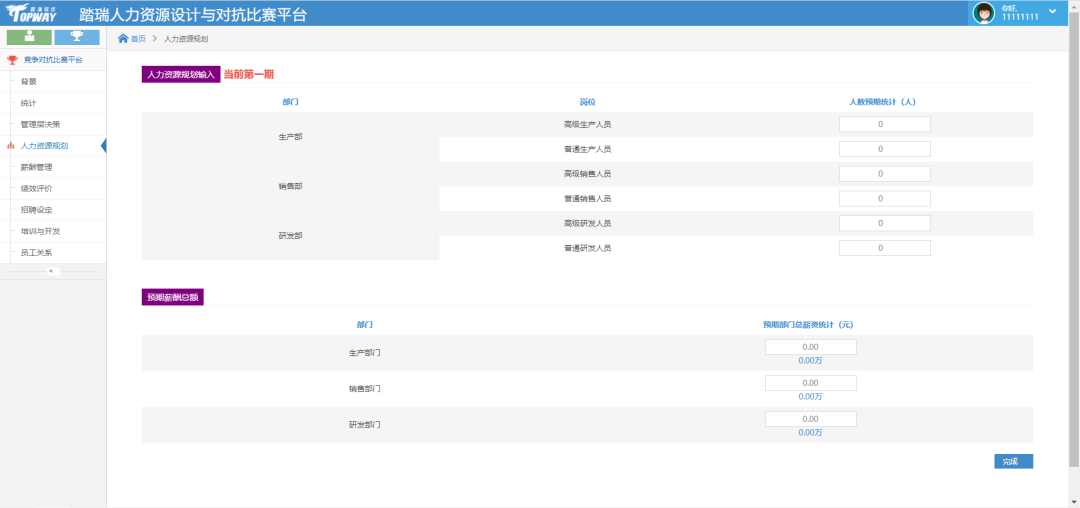
Task: Click the 销售部门 total salary input
Action: click(810, 383)
